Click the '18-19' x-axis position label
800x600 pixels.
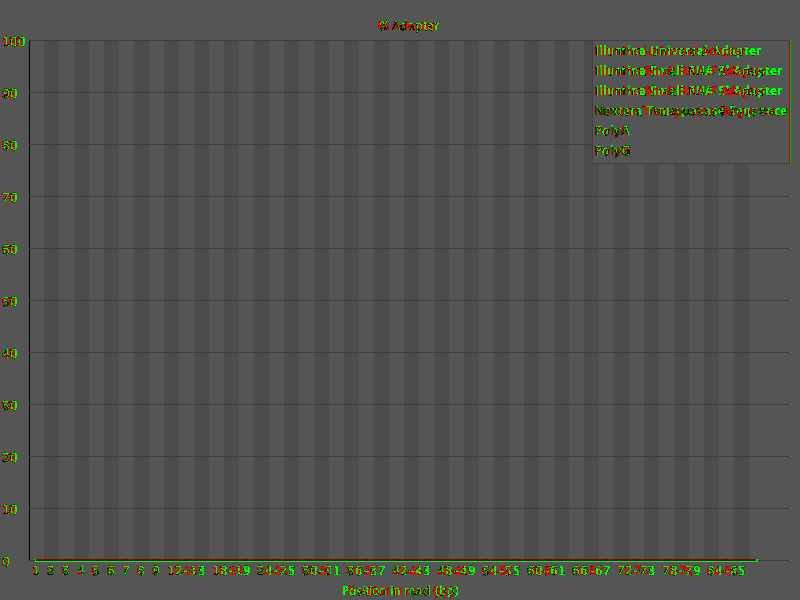click(231, 570)
